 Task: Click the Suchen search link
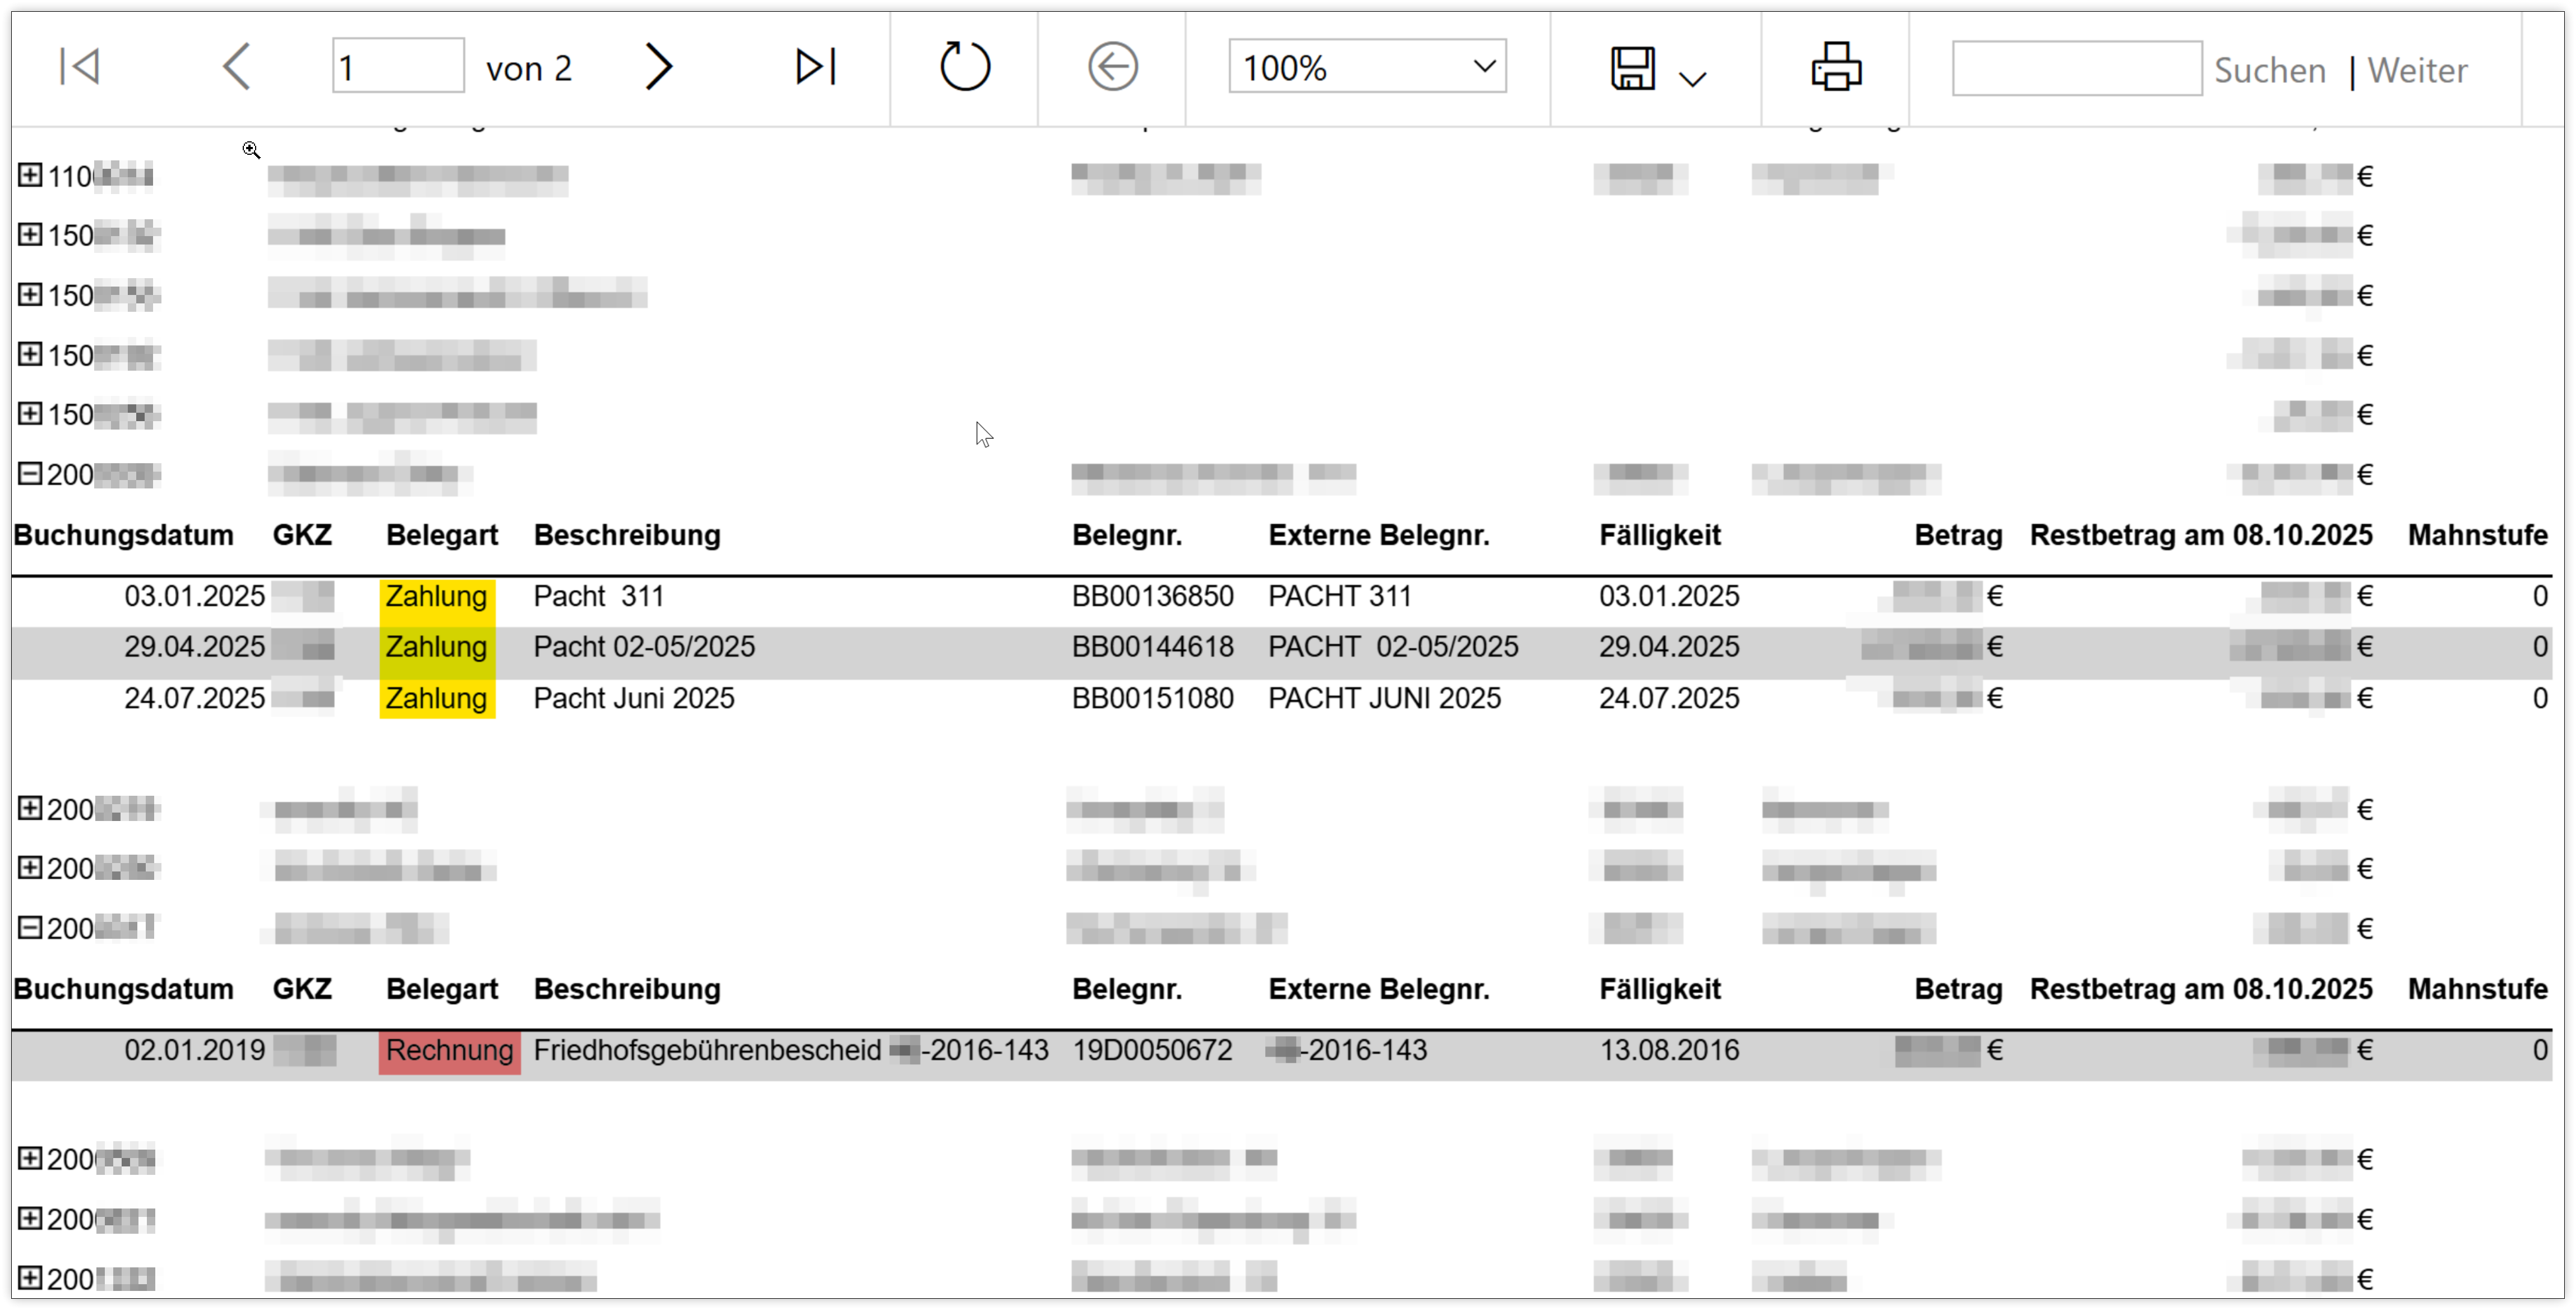2269,70
